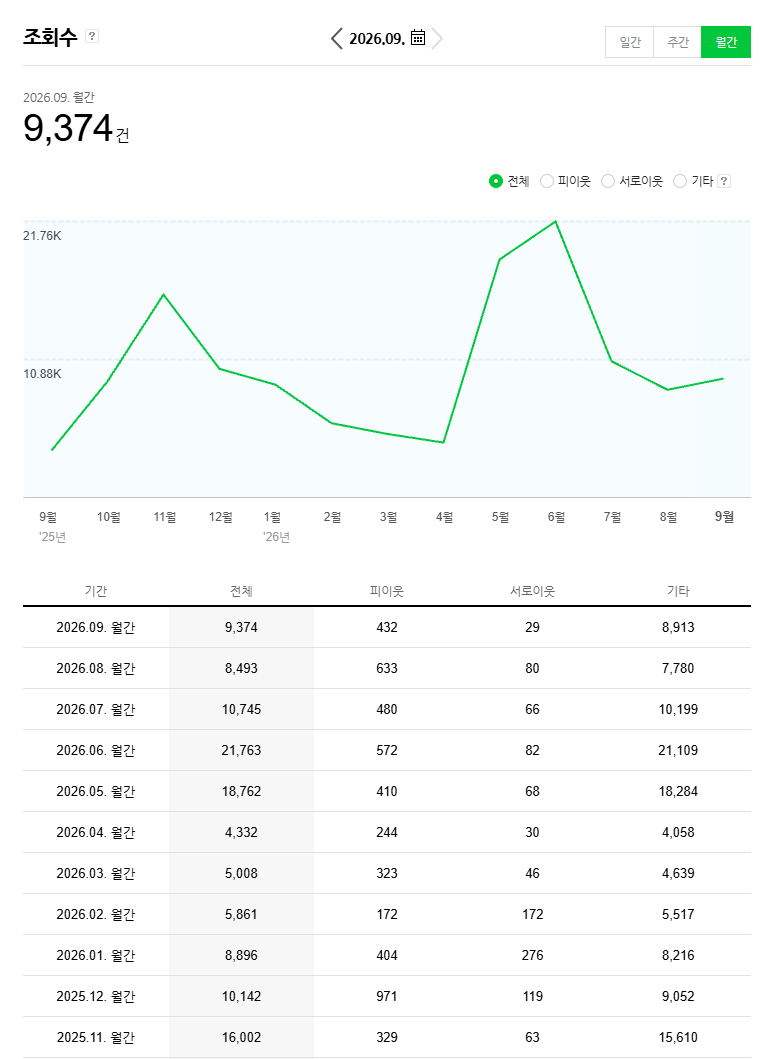Click the 기타 table column header
Image resolution: width=765 pixels, height=1059 pixels.
(x=678, y=591)
